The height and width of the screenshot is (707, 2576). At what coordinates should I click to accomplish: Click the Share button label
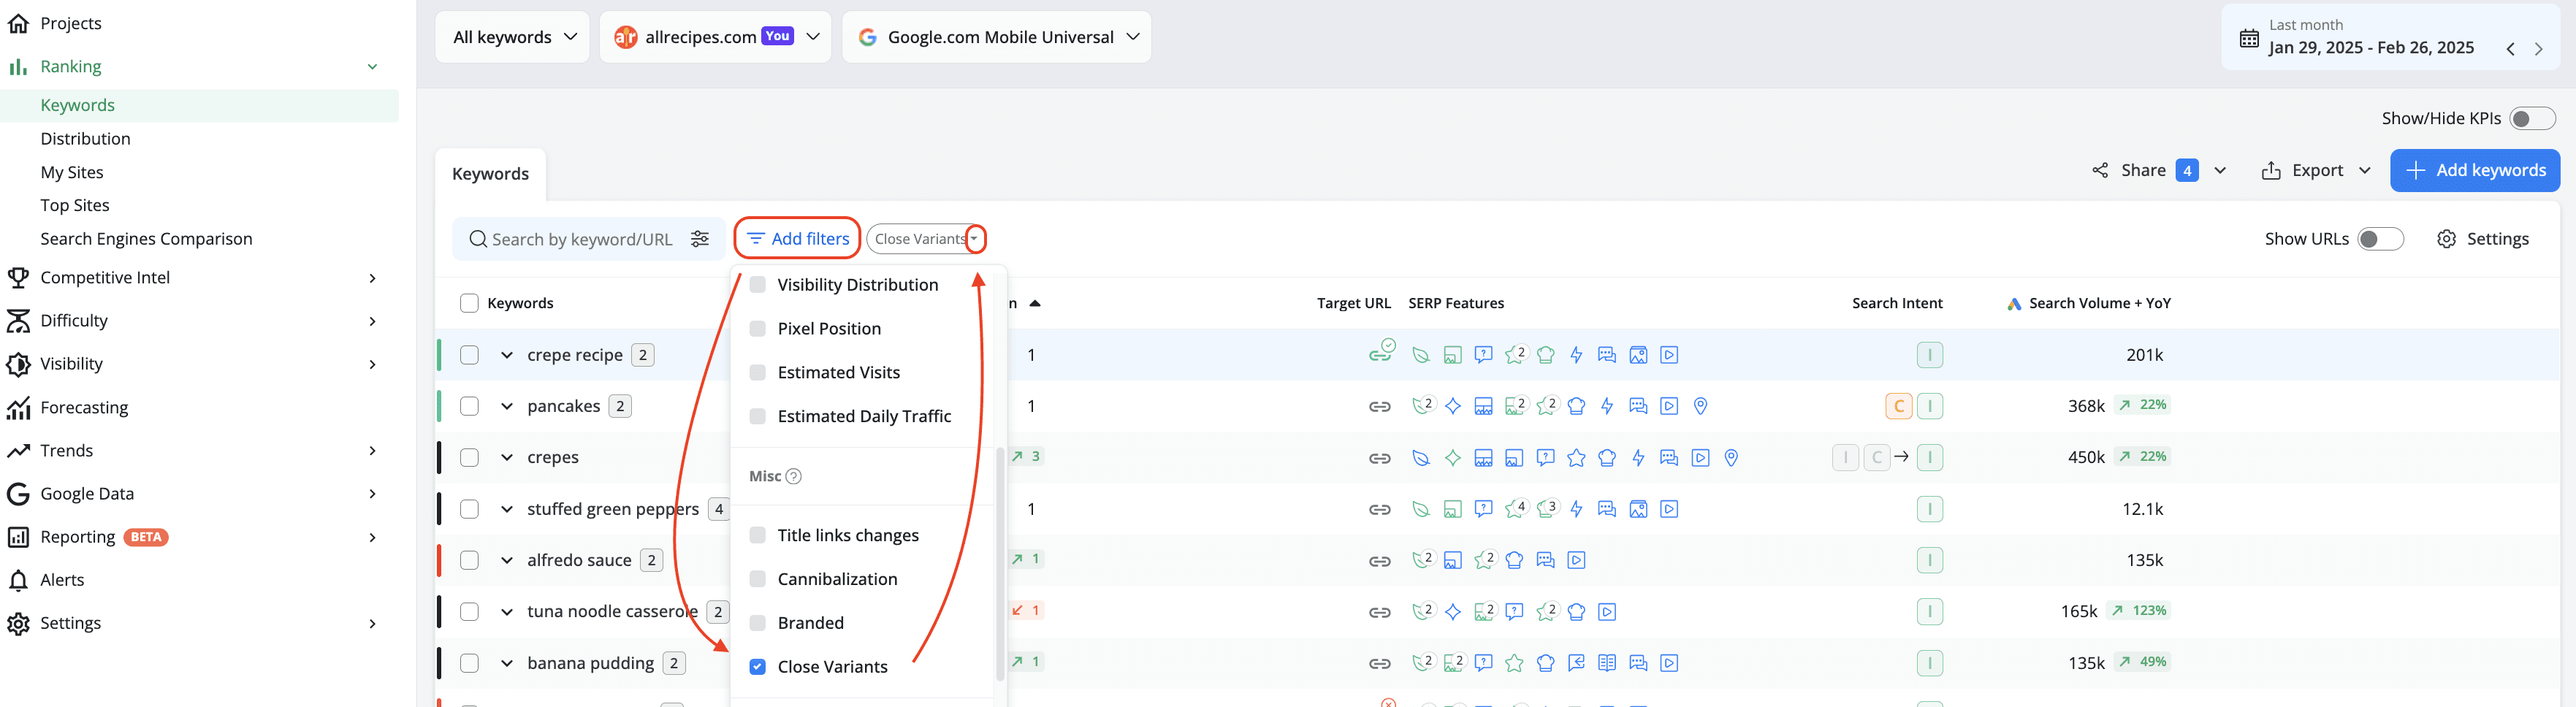[x=2143, y=170]
